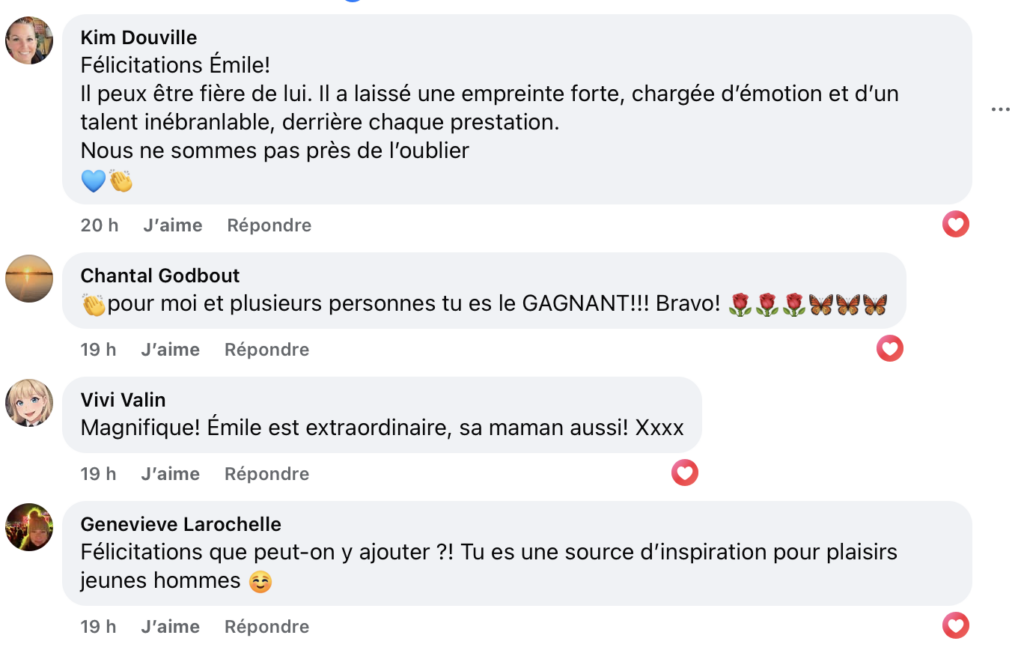
Task: Click the 20 h timestamp on Kim's comment
Action: (x=99, y=225)
